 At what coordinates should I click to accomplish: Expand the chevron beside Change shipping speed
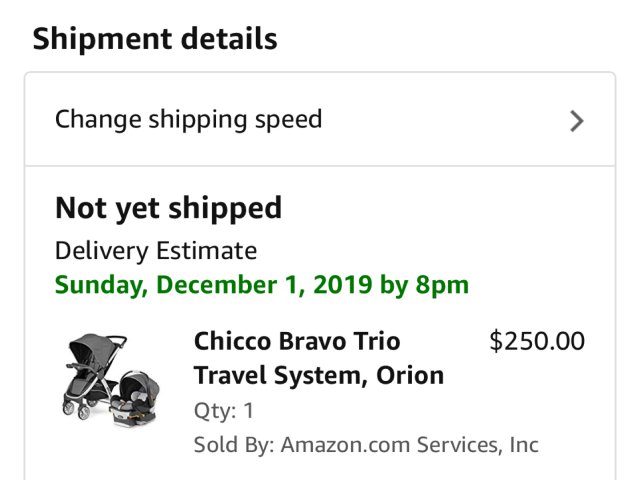576,121
